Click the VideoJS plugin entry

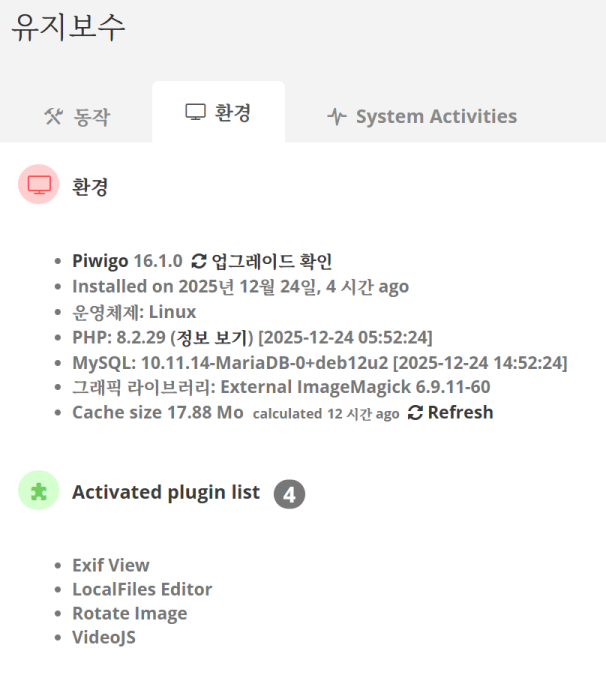pyautogui.click(x=103, y=637)
